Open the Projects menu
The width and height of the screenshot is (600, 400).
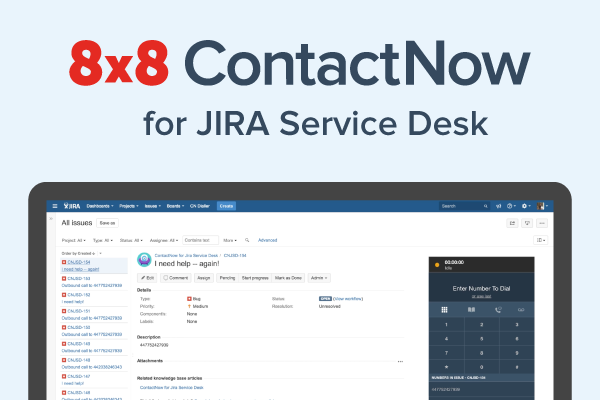(x=129, y=206)
